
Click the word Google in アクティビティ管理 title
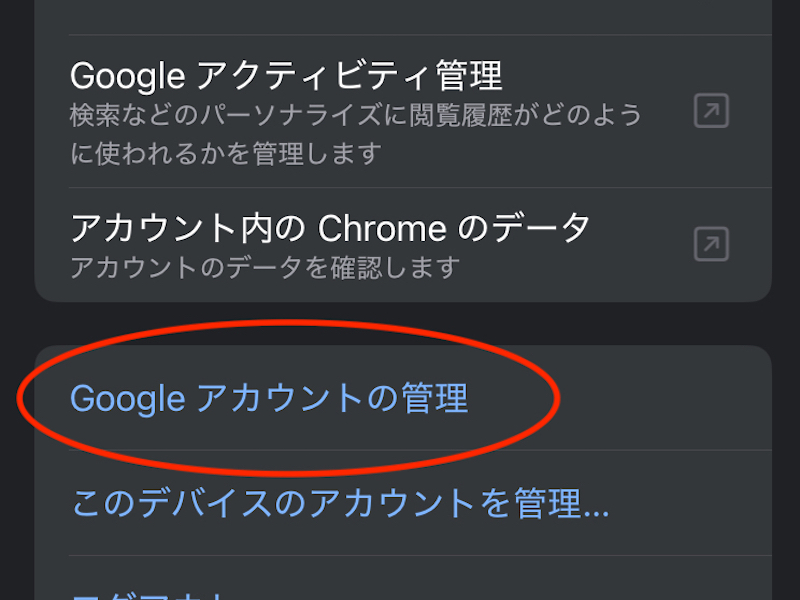tap(127, 75)
